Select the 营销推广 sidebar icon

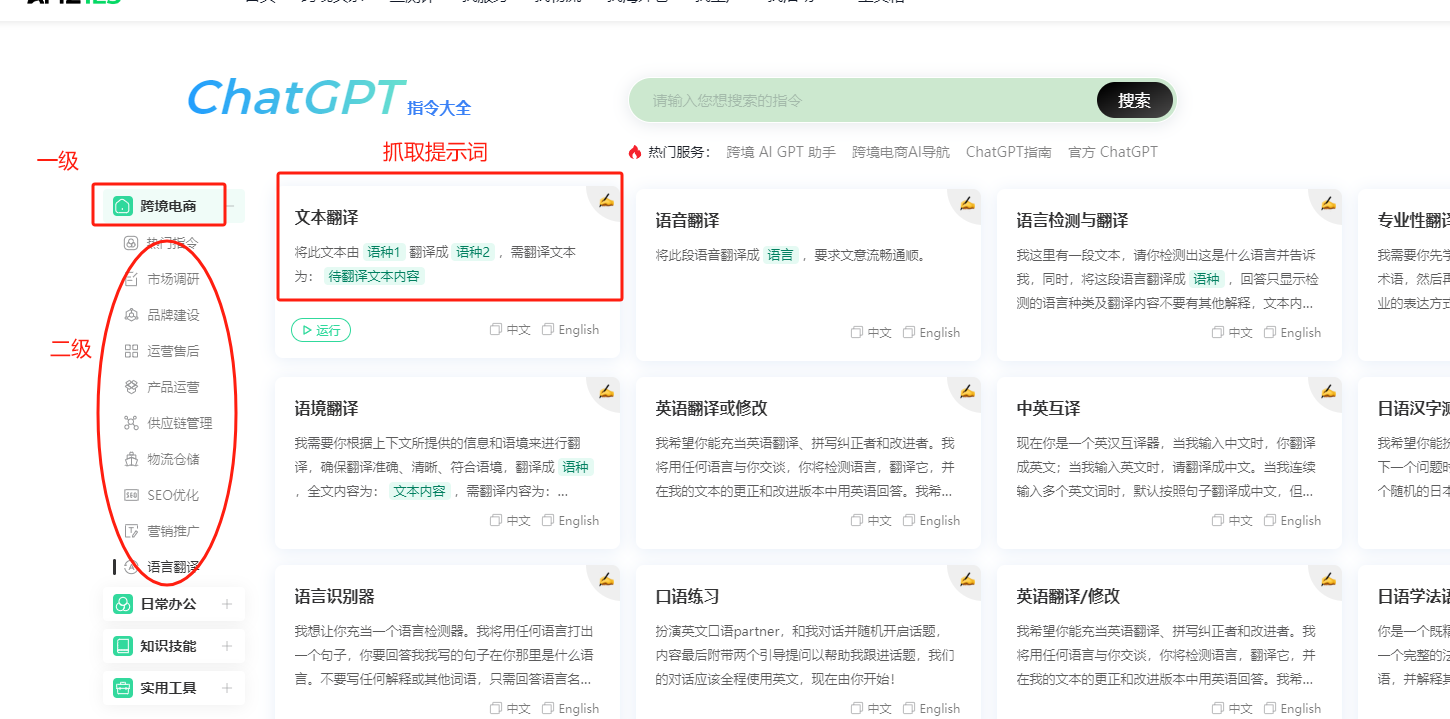[131, 531]
